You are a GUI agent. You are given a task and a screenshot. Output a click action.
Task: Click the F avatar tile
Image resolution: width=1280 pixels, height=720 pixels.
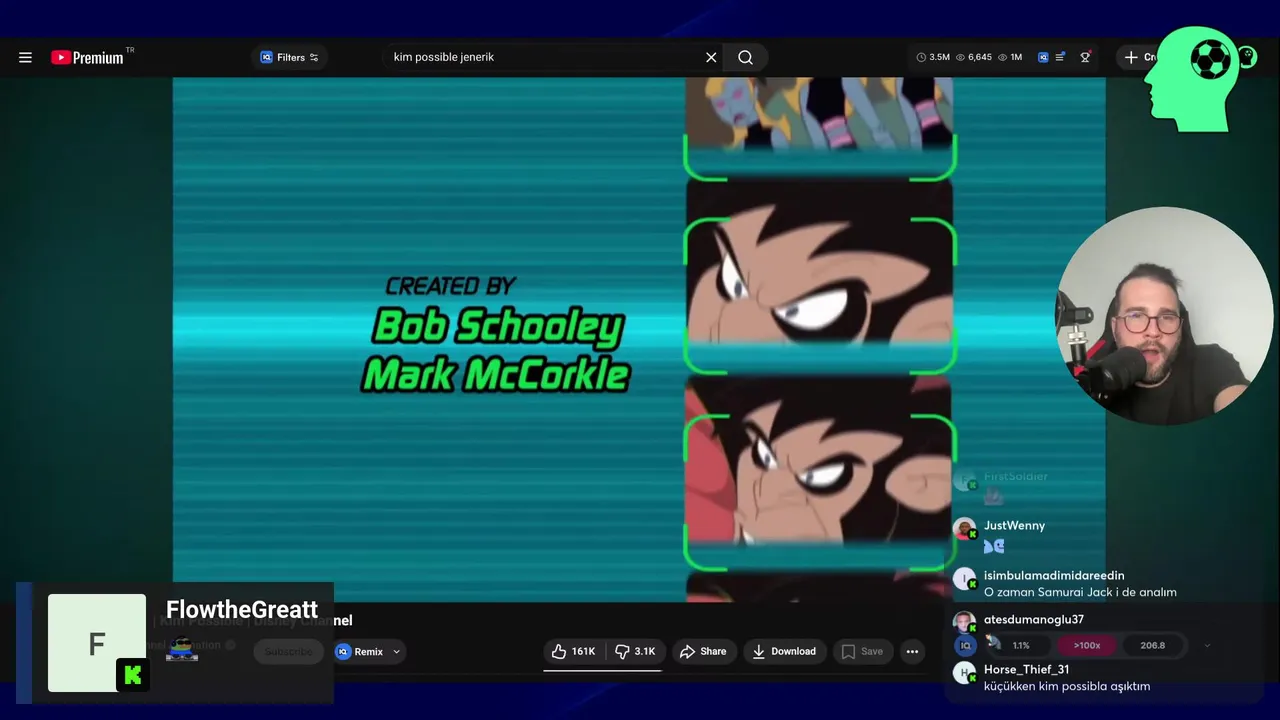click(97, 642)
